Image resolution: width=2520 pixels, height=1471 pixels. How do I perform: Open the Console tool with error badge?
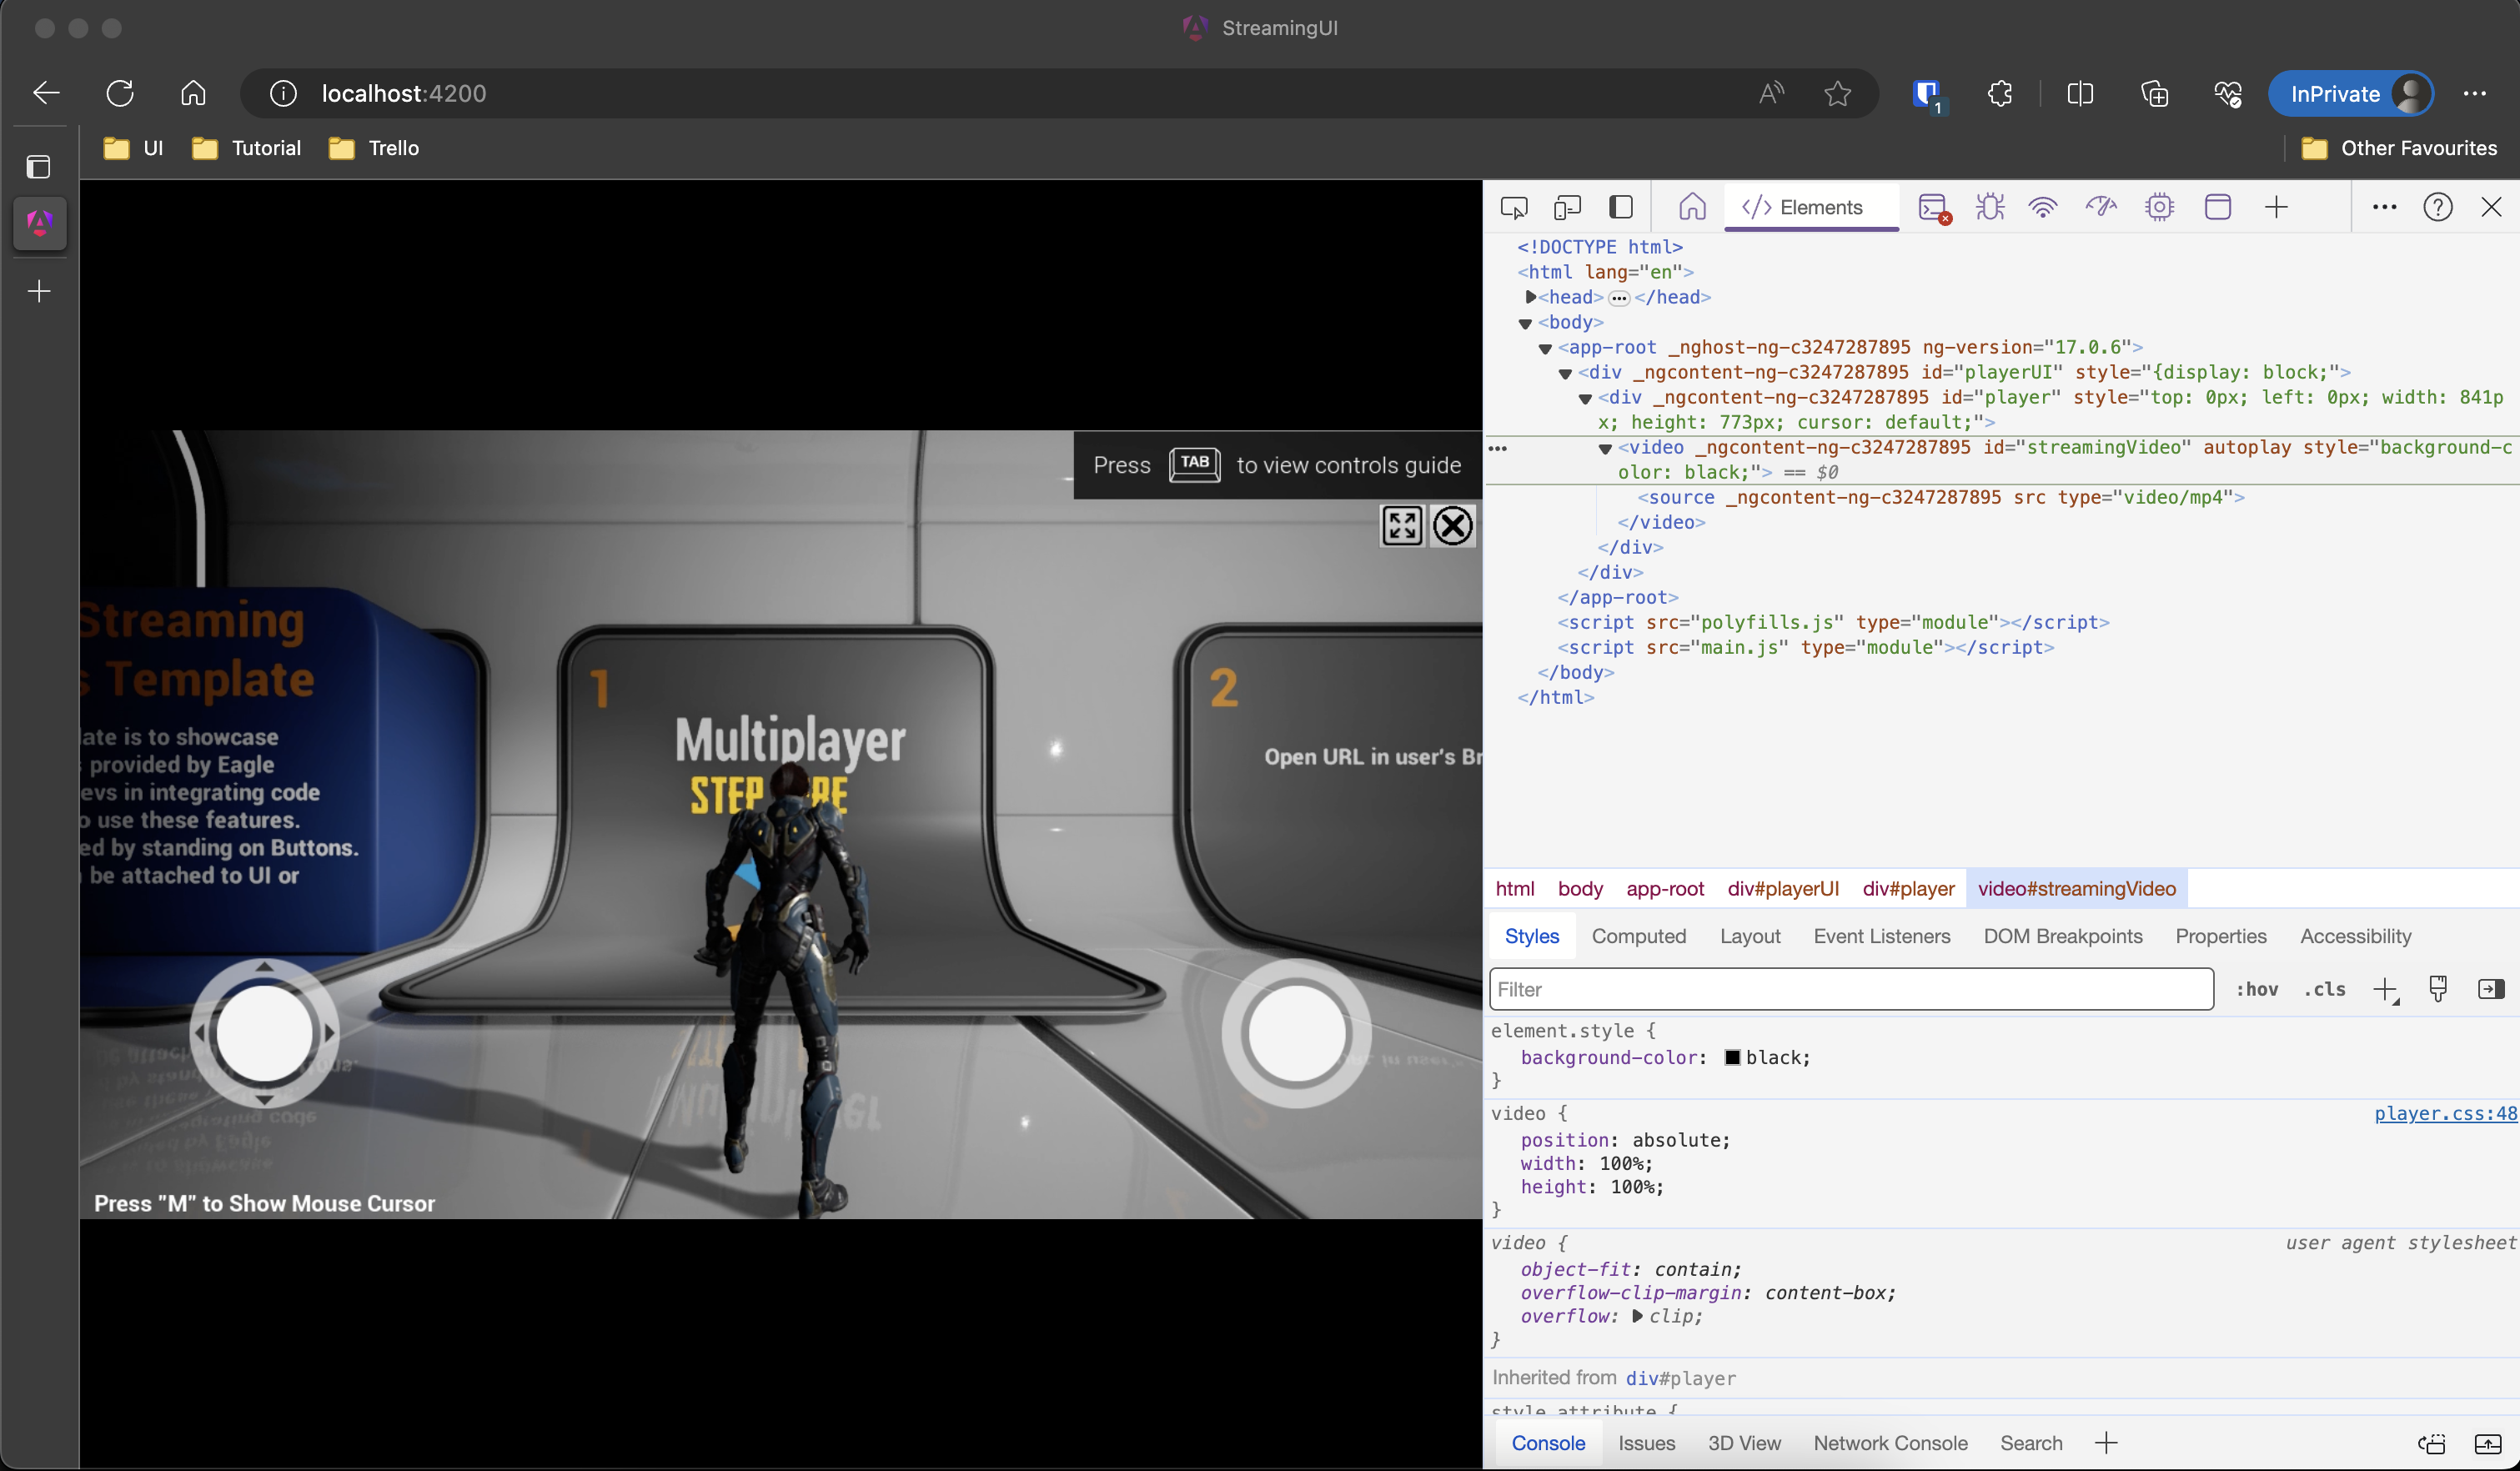pyautogui.click(x=1934, y=208)
